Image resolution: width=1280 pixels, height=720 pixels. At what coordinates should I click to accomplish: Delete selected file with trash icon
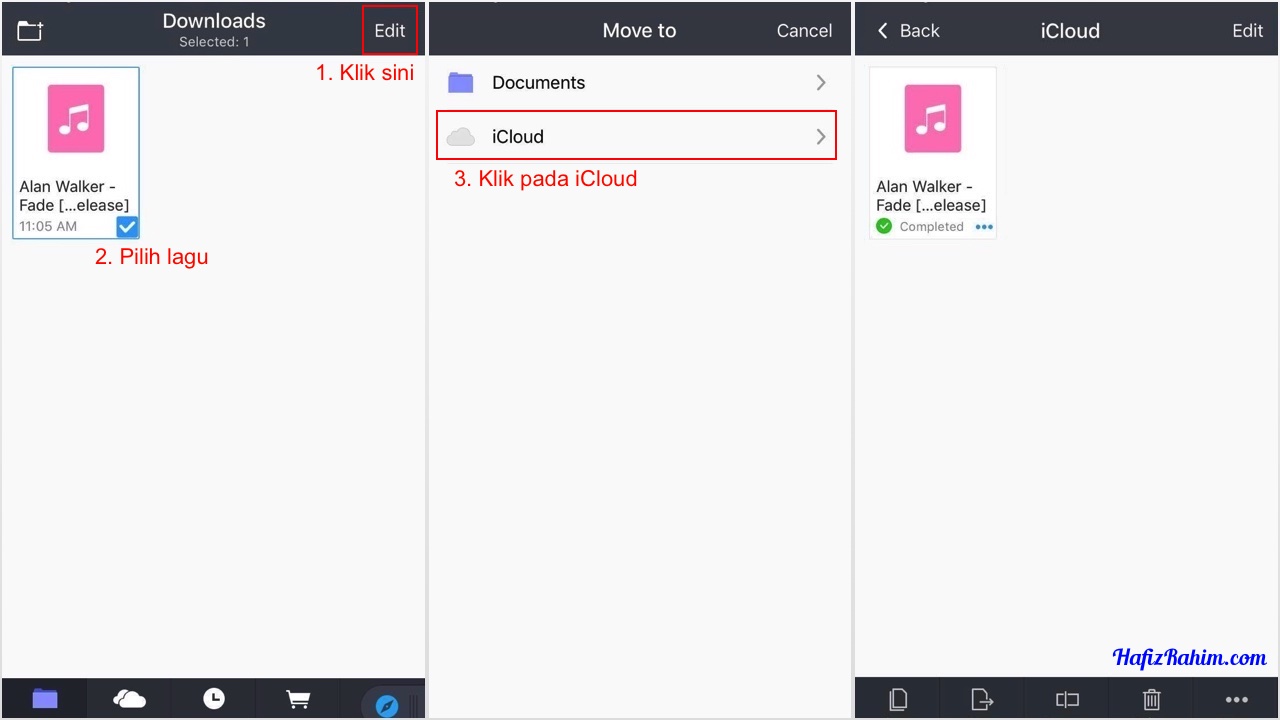point(1152,700)
